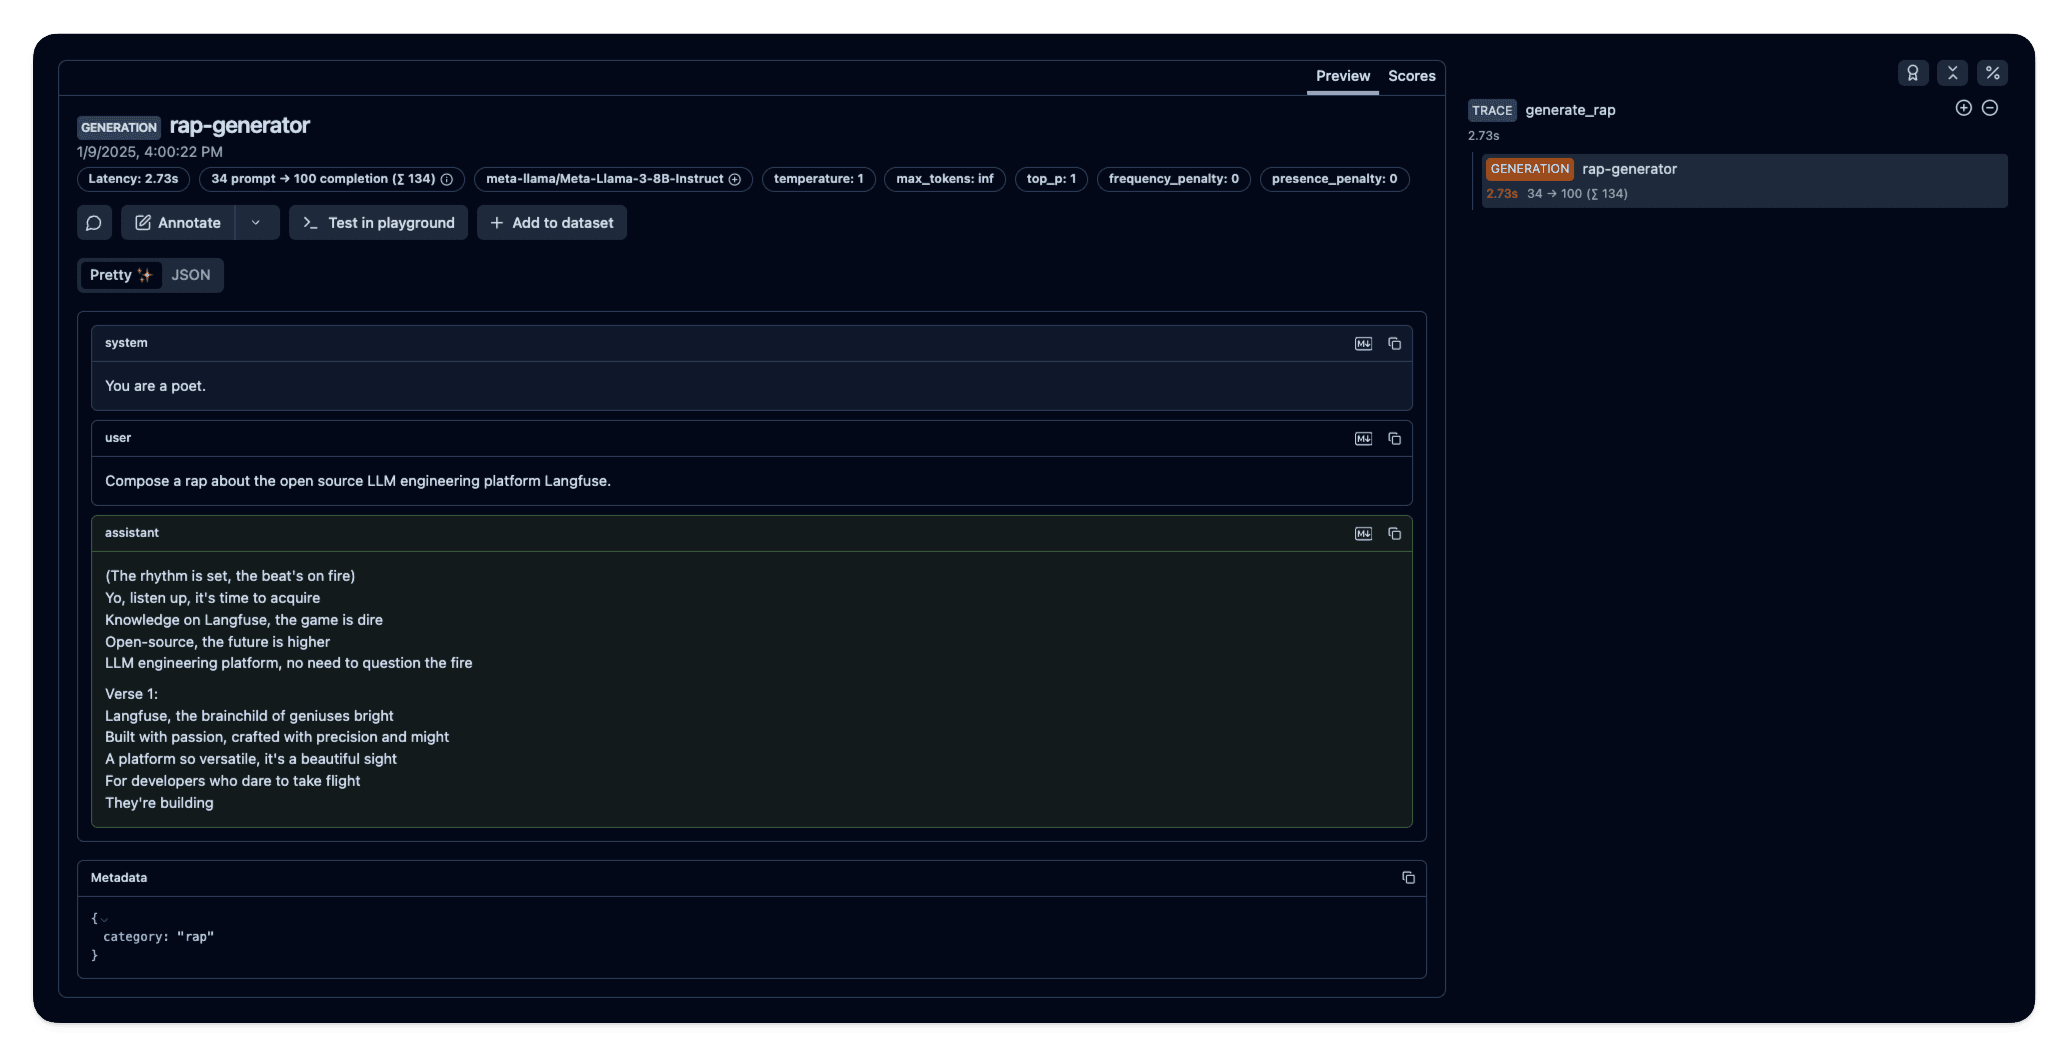The width and height of the screenshot is (2069, 1056).
Task: Switch output formatting to JSON view
Action: (191, 275)
